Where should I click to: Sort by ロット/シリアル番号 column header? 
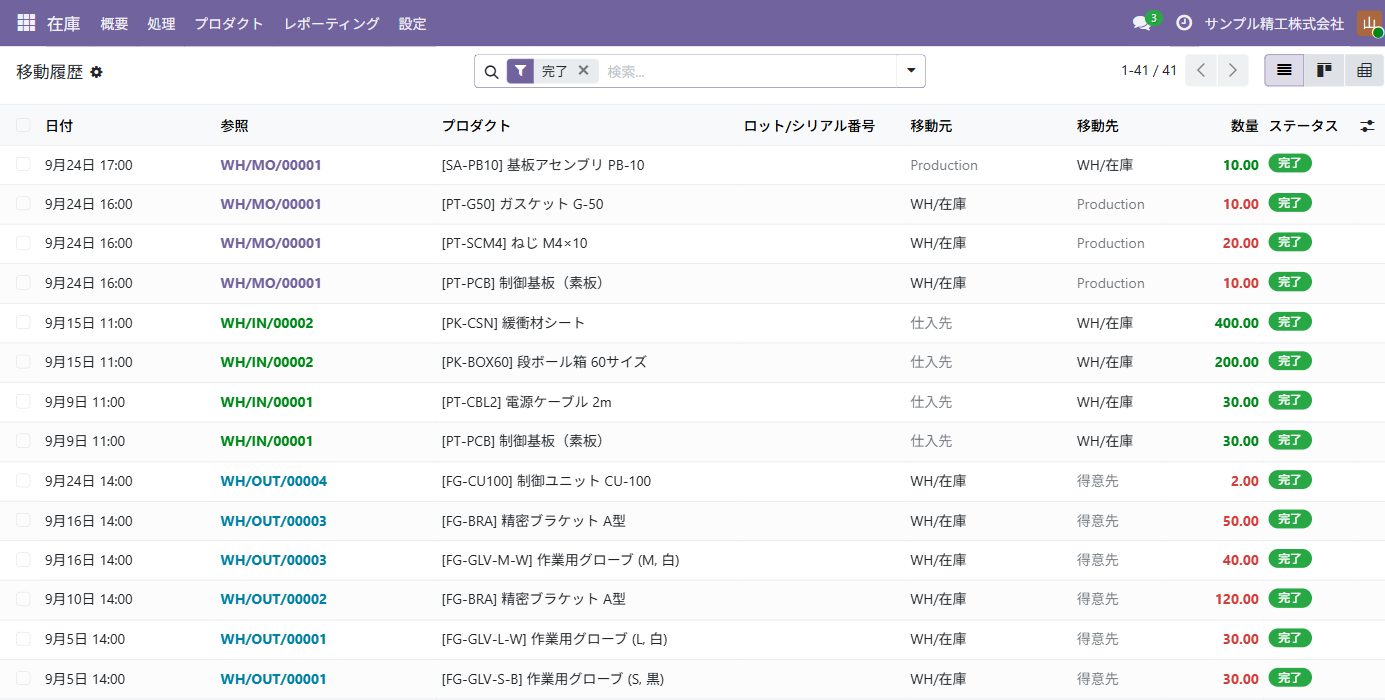tap(809, 126)
